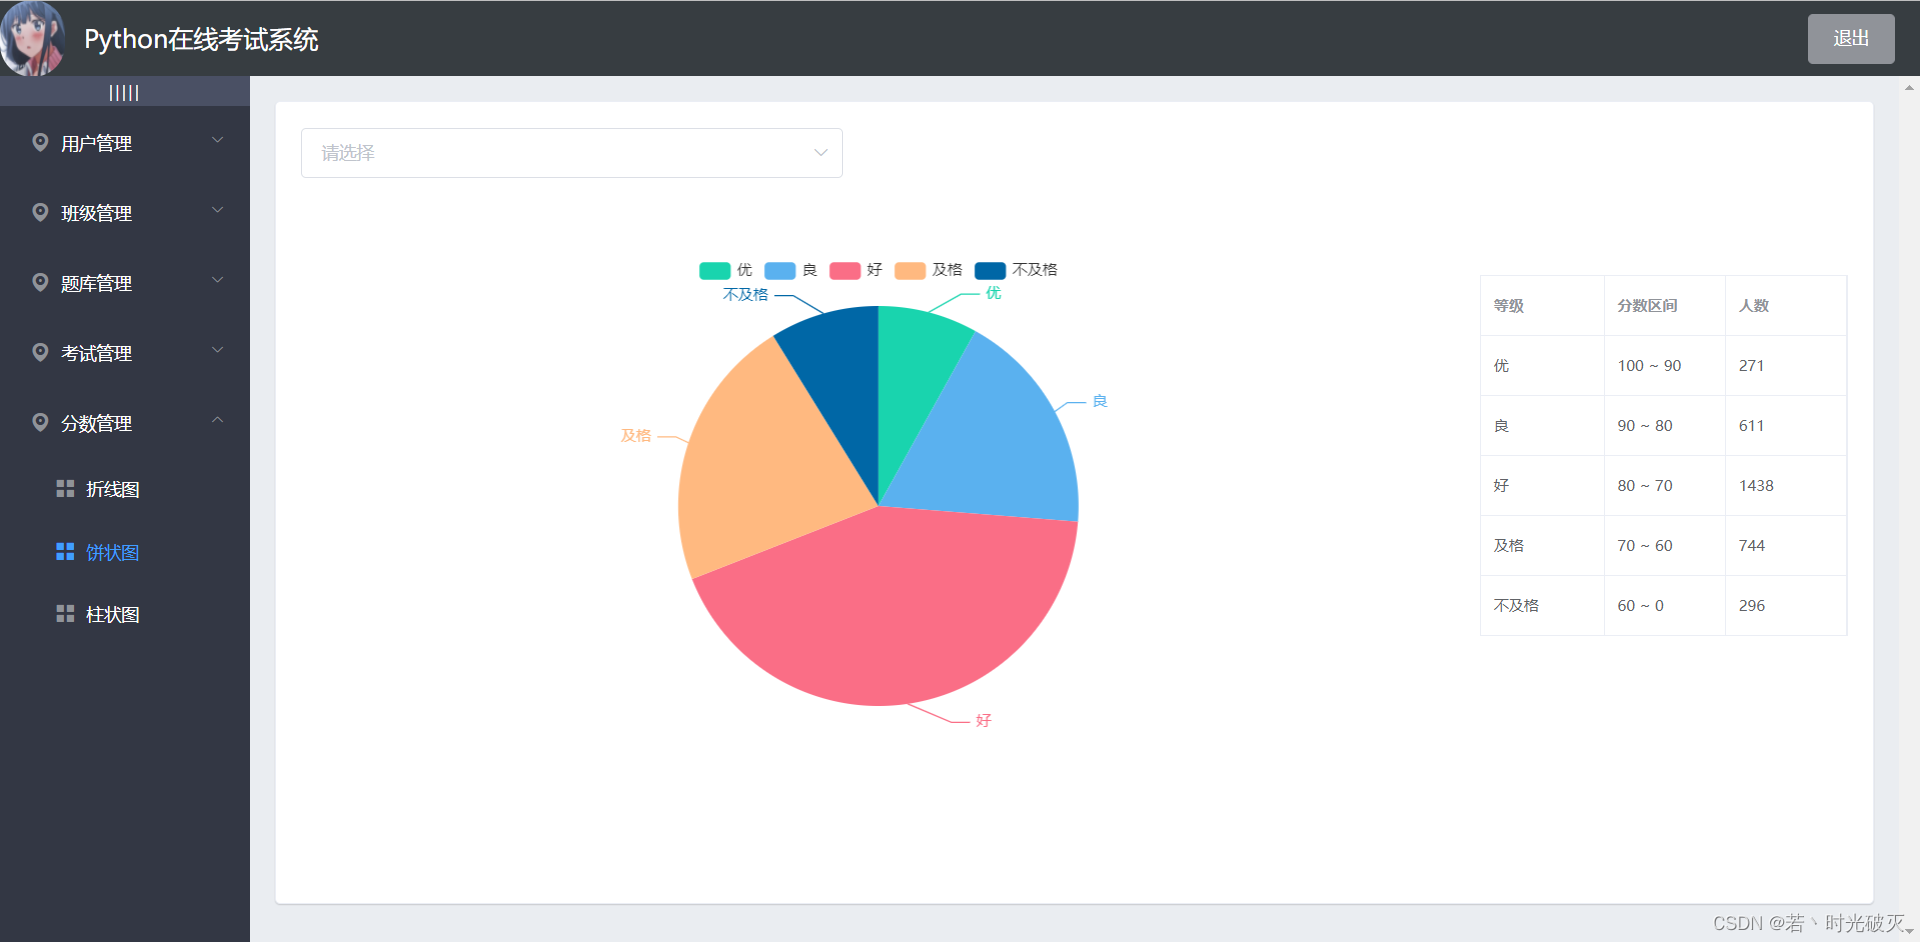Open the 题库管理 menu item

click(x=125, y=283)
